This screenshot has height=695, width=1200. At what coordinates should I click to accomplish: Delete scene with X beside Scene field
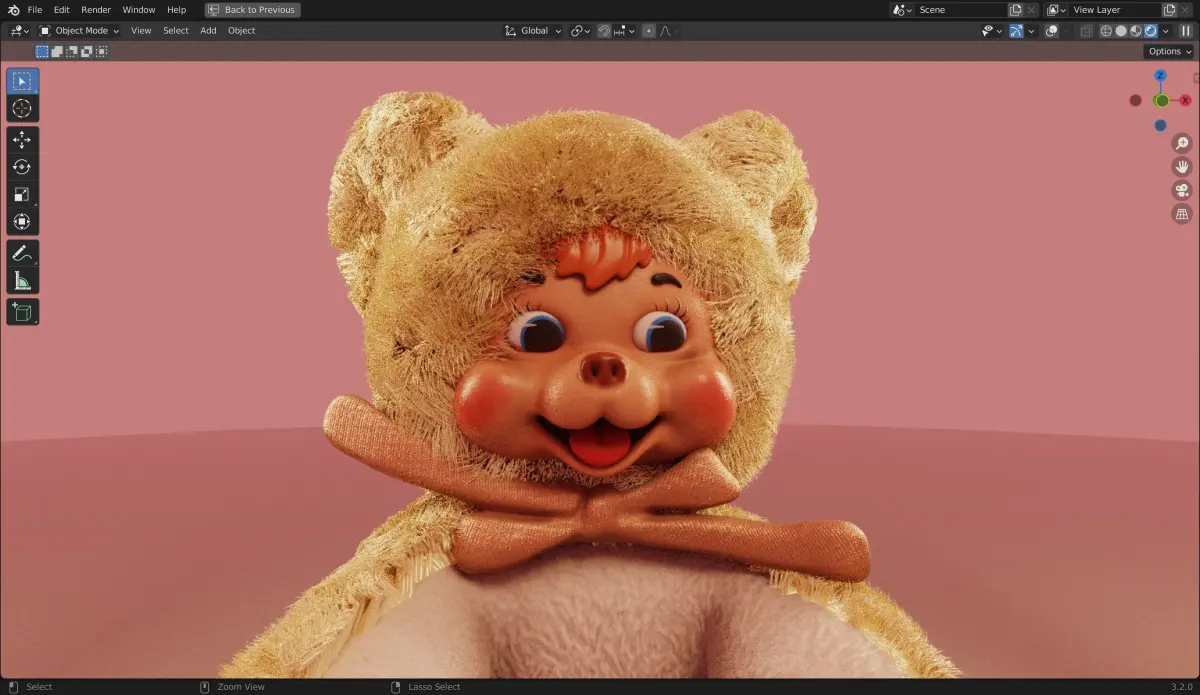(x=1032, y=10)
